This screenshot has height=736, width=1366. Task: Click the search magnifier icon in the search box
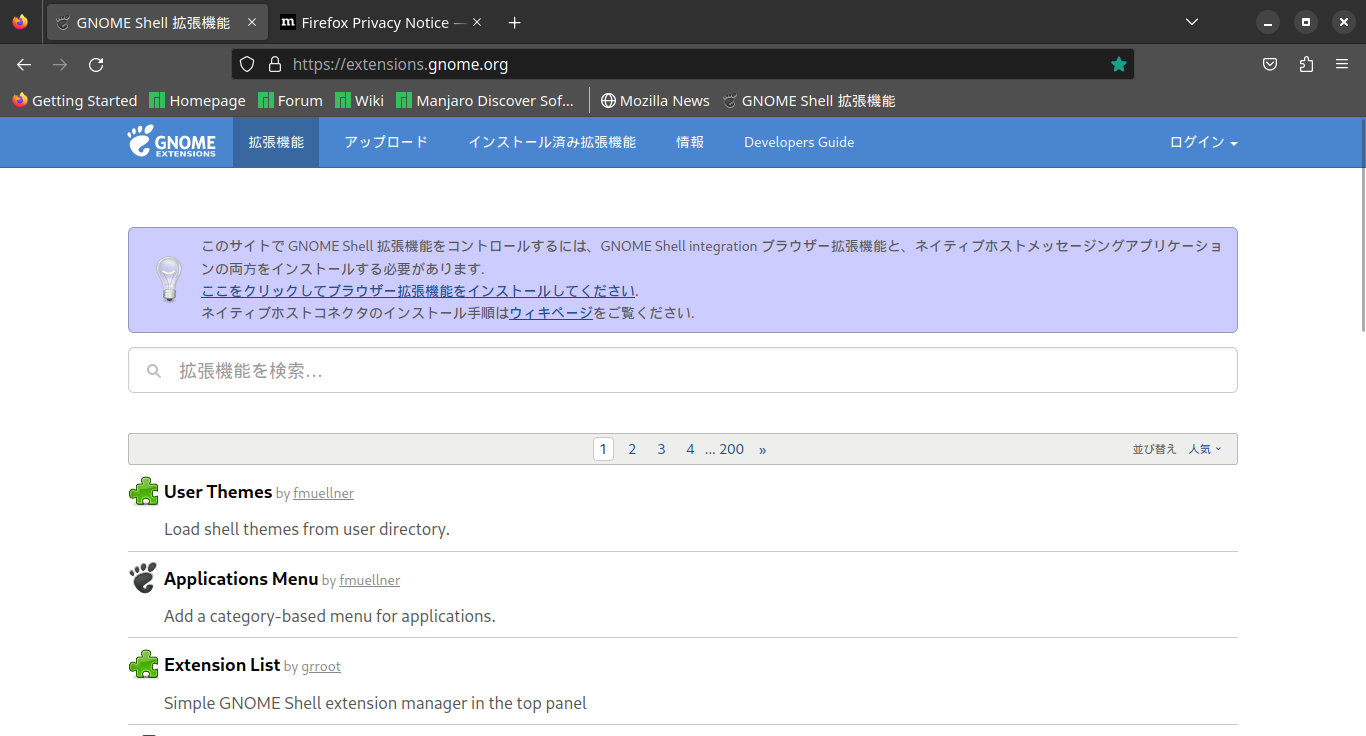[x=154, y=371]
